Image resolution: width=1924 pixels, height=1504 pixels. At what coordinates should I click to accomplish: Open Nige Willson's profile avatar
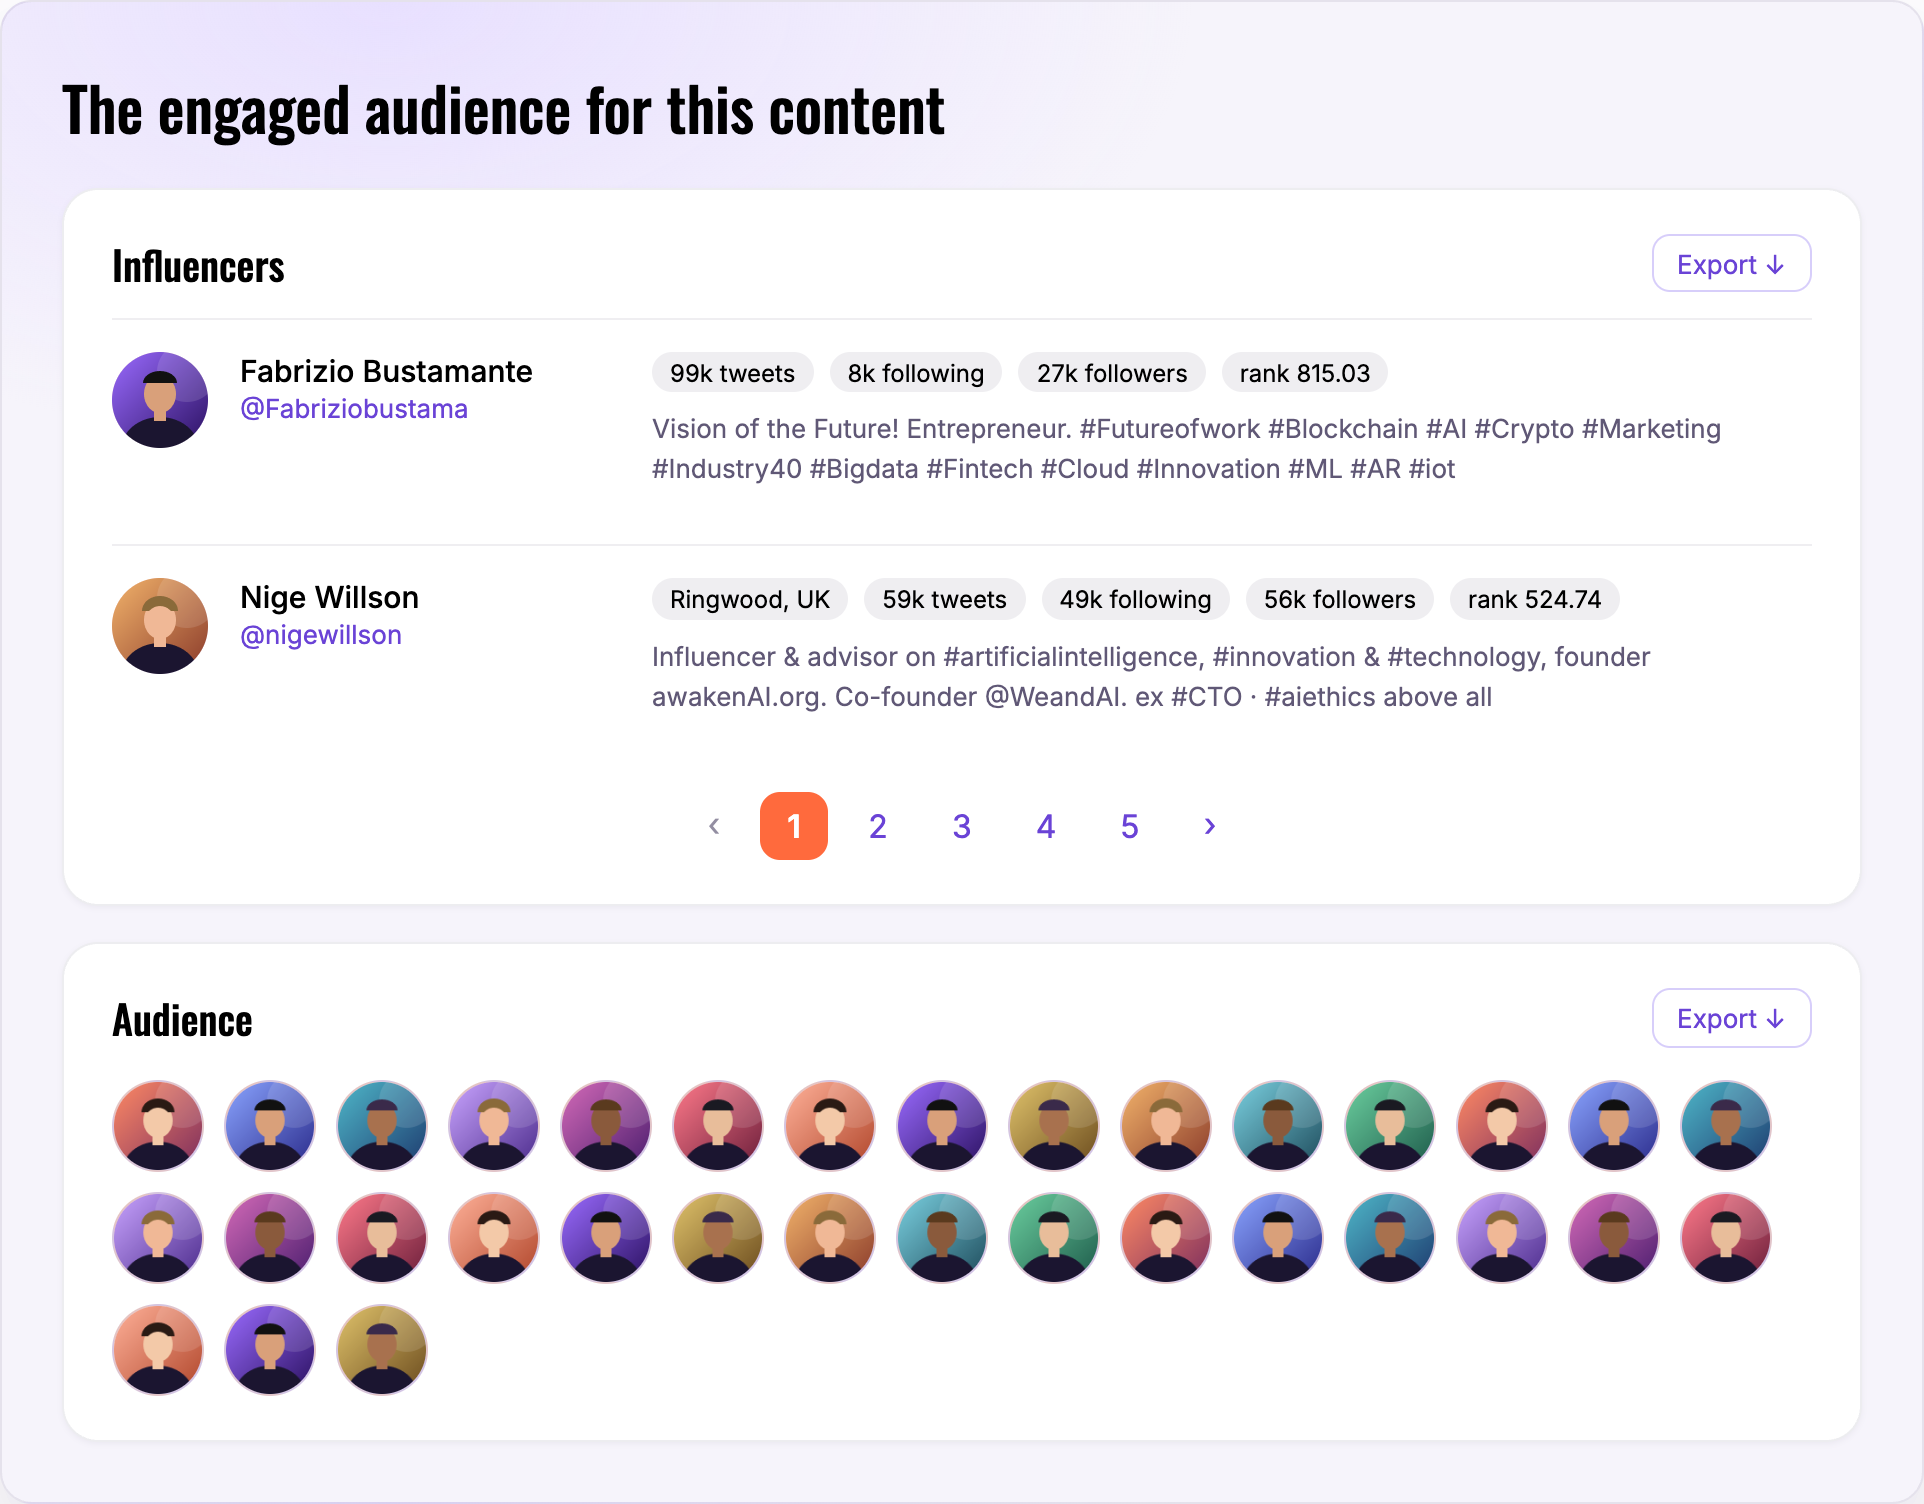pos(160,626)
